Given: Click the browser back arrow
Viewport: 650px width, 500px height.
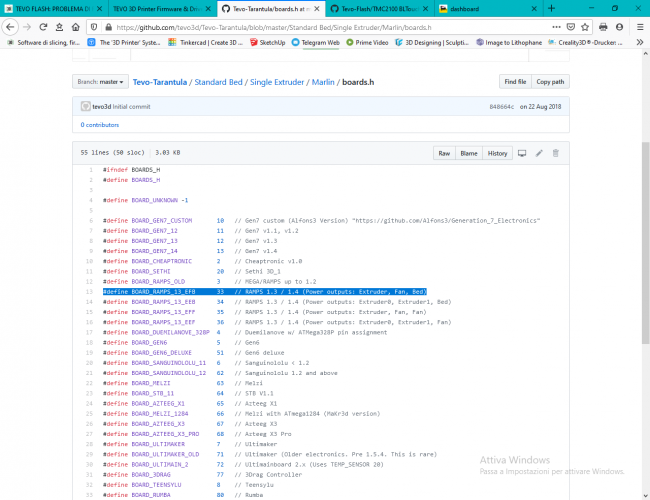Looking at the screenshot, I should (11, 28).
